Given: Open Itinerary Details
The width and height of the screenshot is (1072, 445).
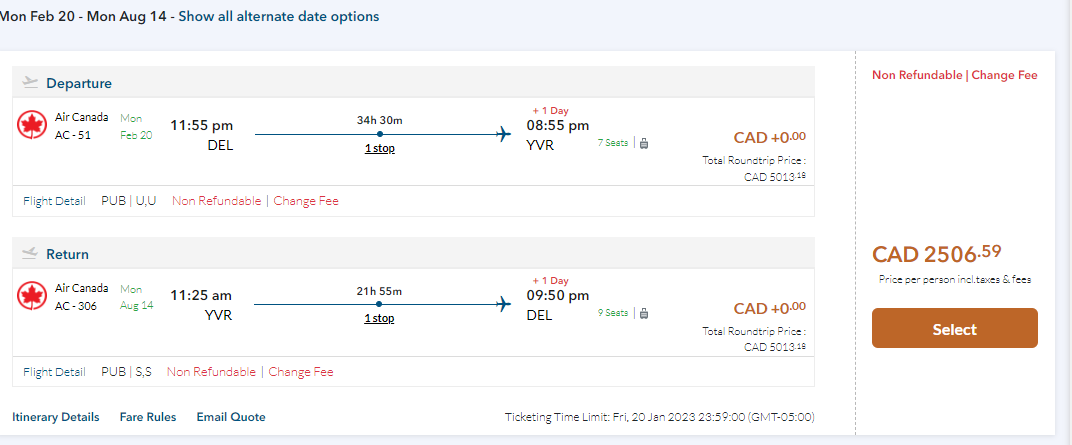Looking at the screenshot, I should [56, 417].
